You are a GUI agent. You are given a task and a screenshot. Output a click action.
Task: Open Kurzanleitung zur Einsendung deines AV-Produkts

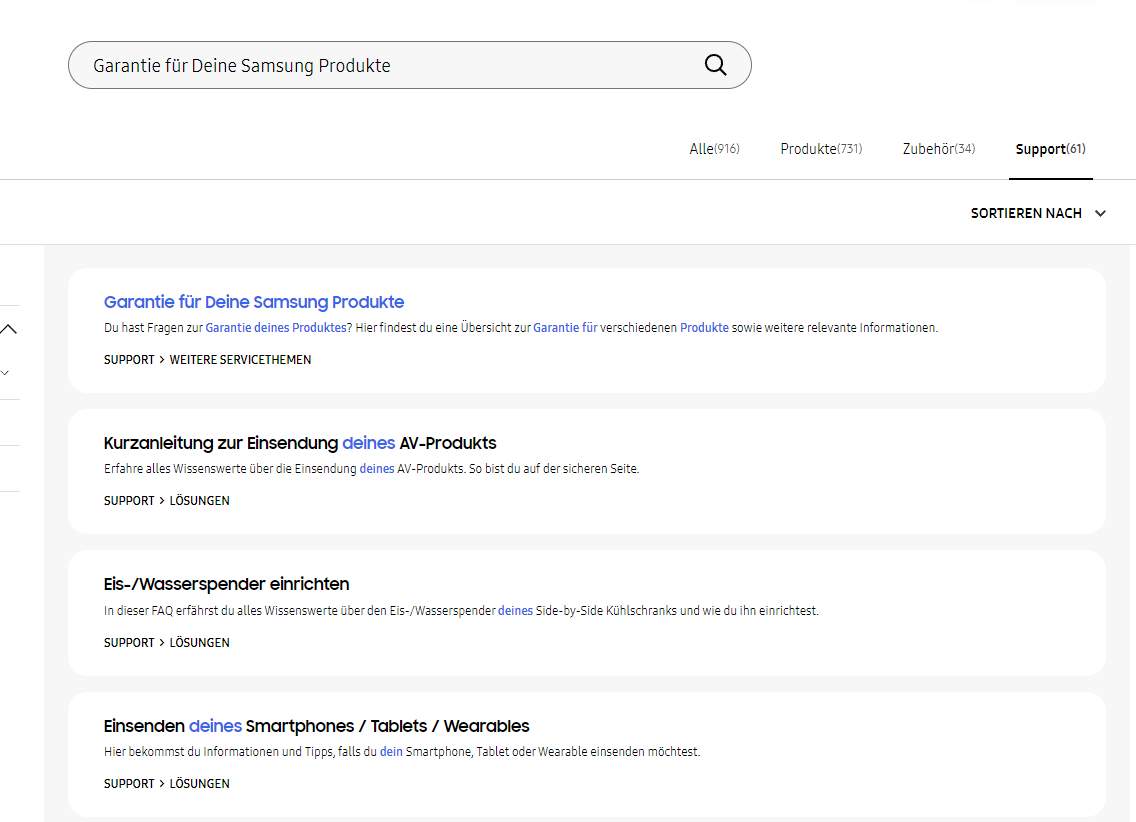(300, 443)
